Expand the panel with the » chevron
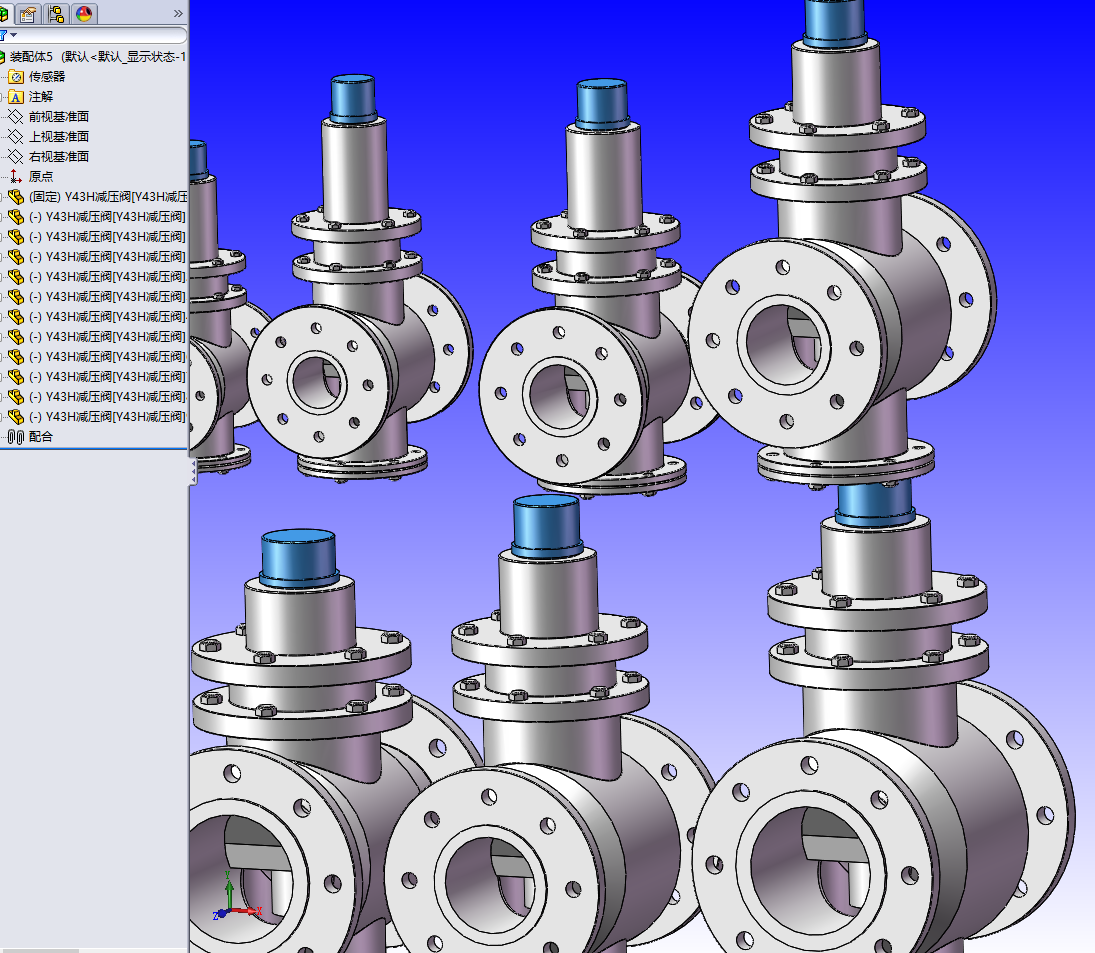The width and height of the screenshot is (1095, 953). point(178,13)
